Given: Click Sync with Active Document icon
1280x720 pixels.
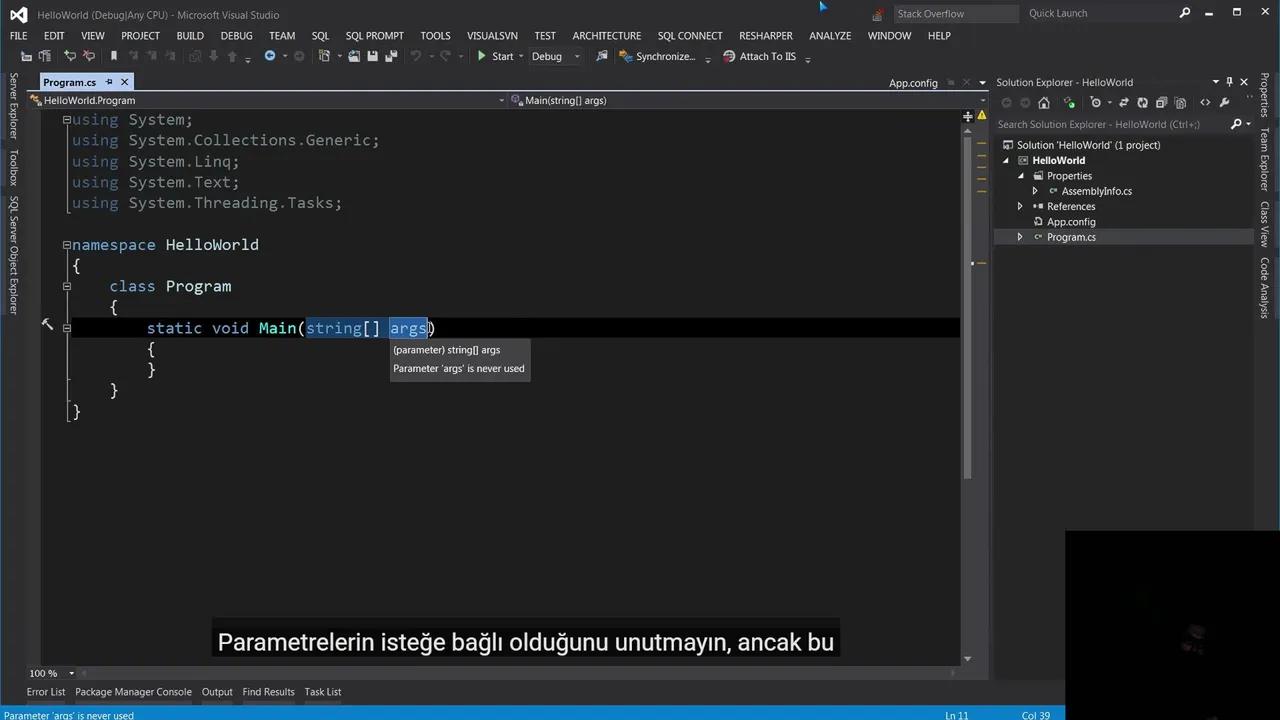Looking at the screenshot, I should point(1124,102).
